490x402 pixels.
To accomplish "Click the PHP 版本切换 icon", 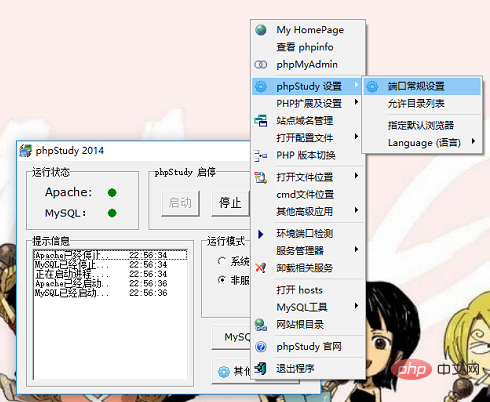I will [261, 155].
